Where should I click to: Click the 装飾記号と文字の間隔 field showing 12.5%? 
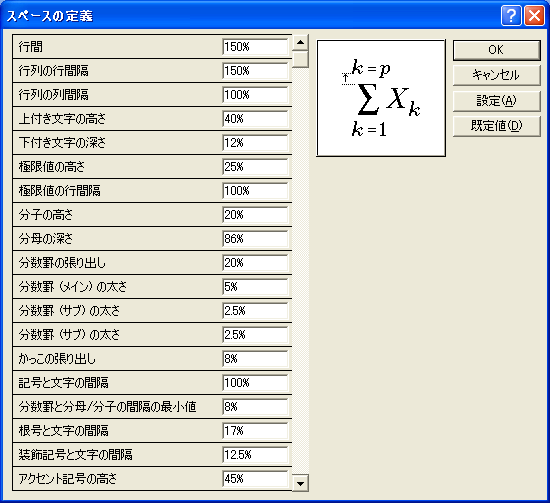click(255, 455)
